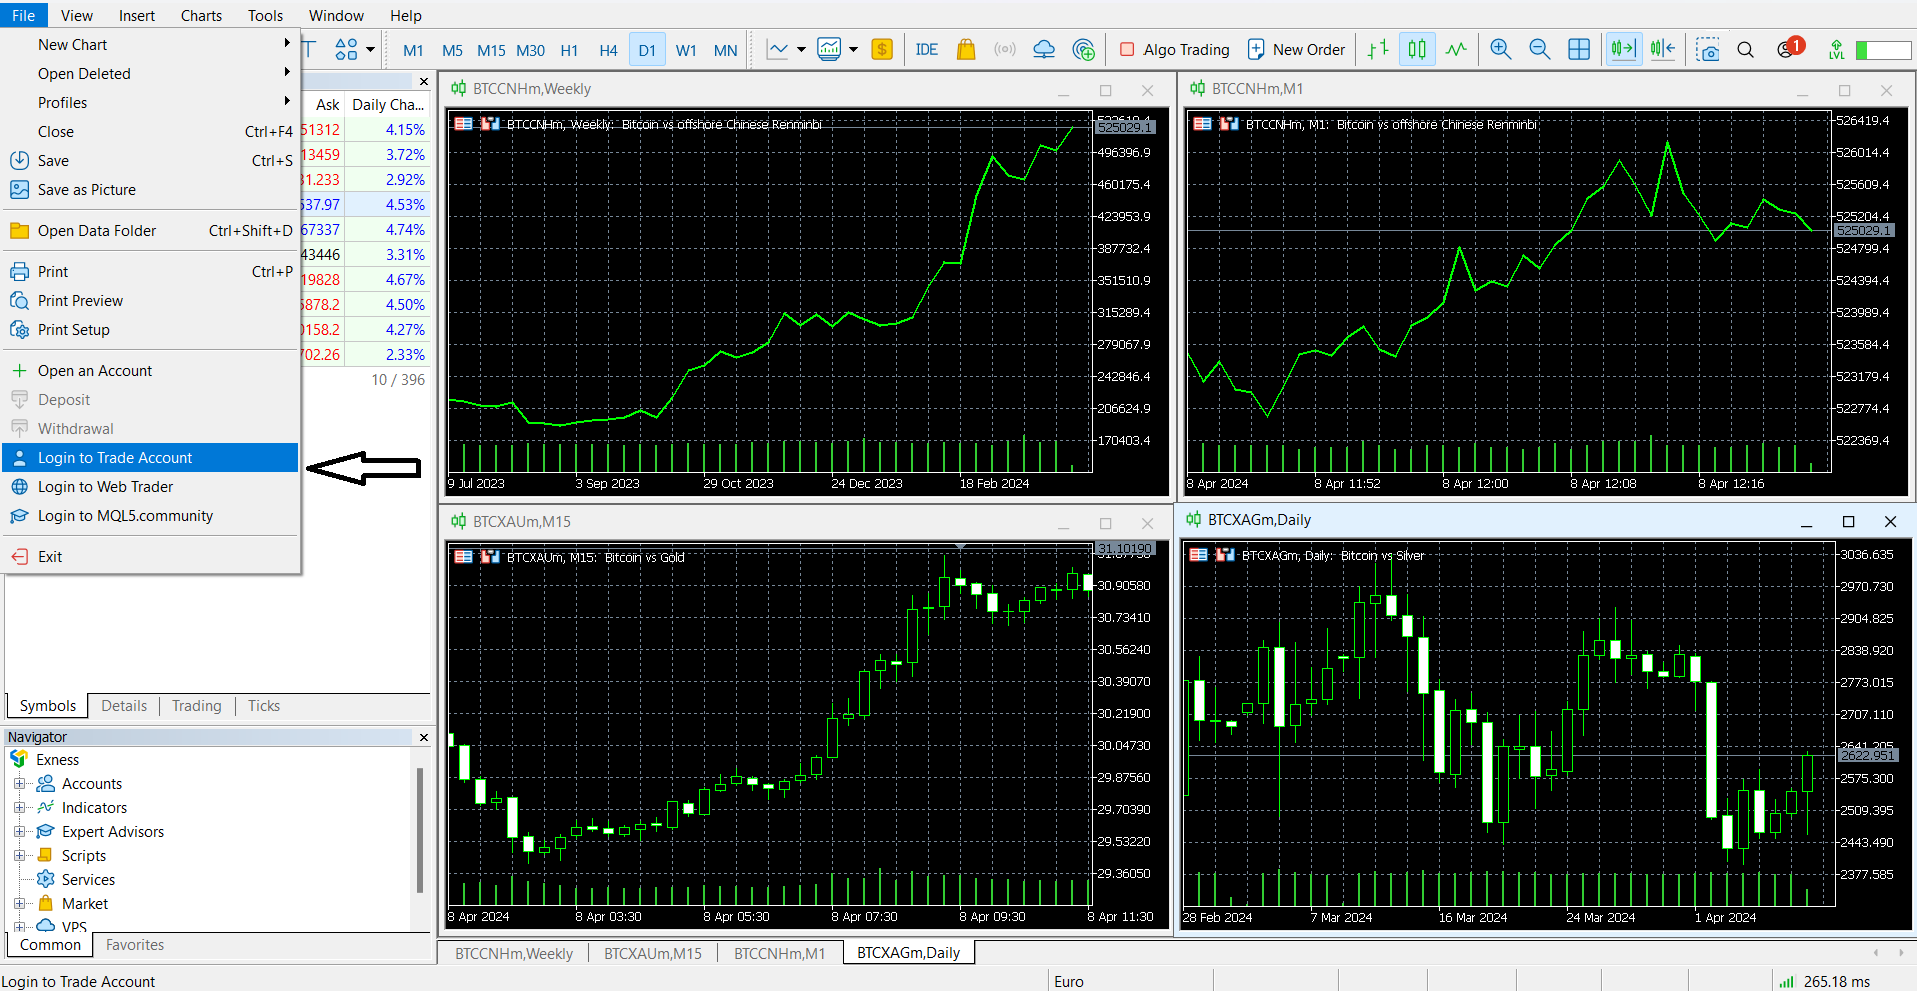
Task: Open the MQL5 IDE editor
Action: click(926, 49)
